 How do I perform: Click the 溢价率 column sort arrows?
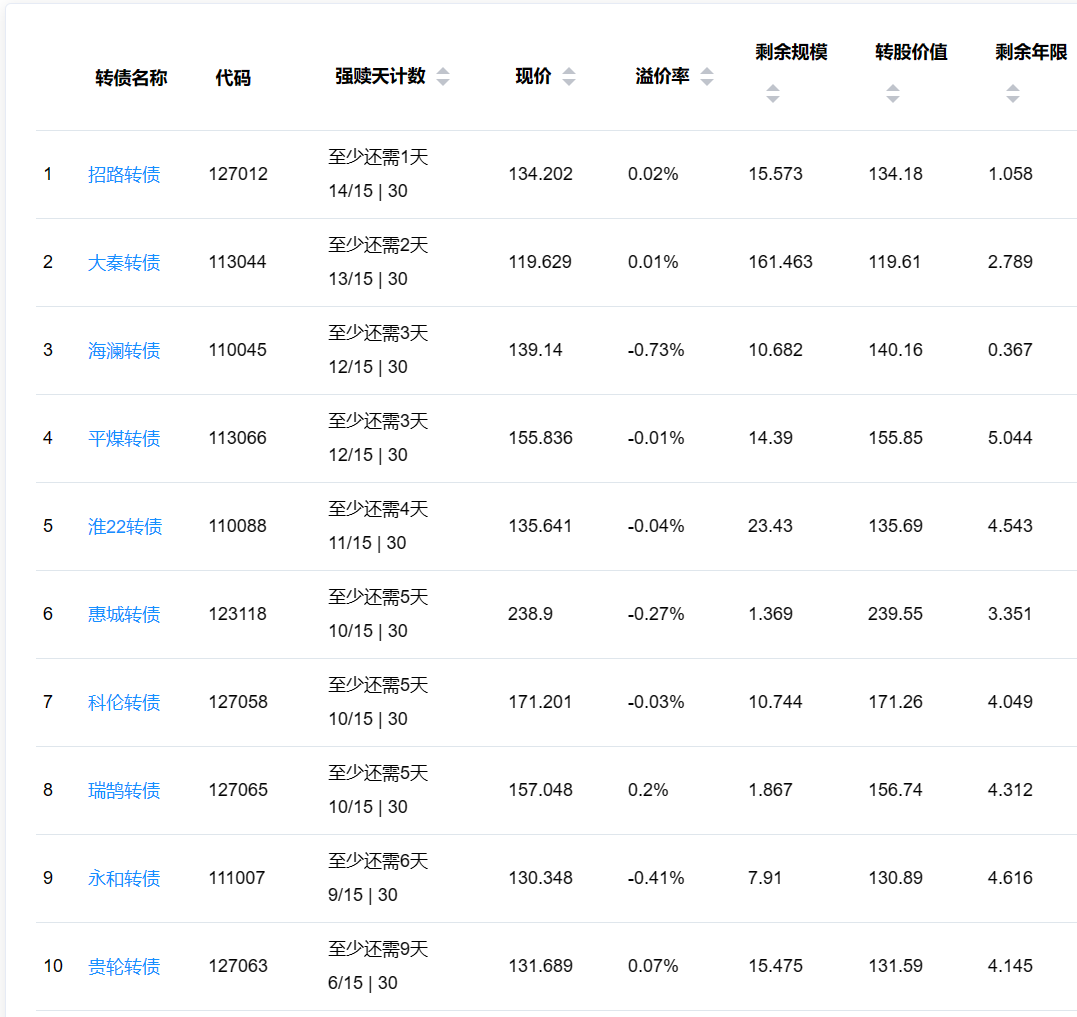pyautogui.click(x=707, y=77)
